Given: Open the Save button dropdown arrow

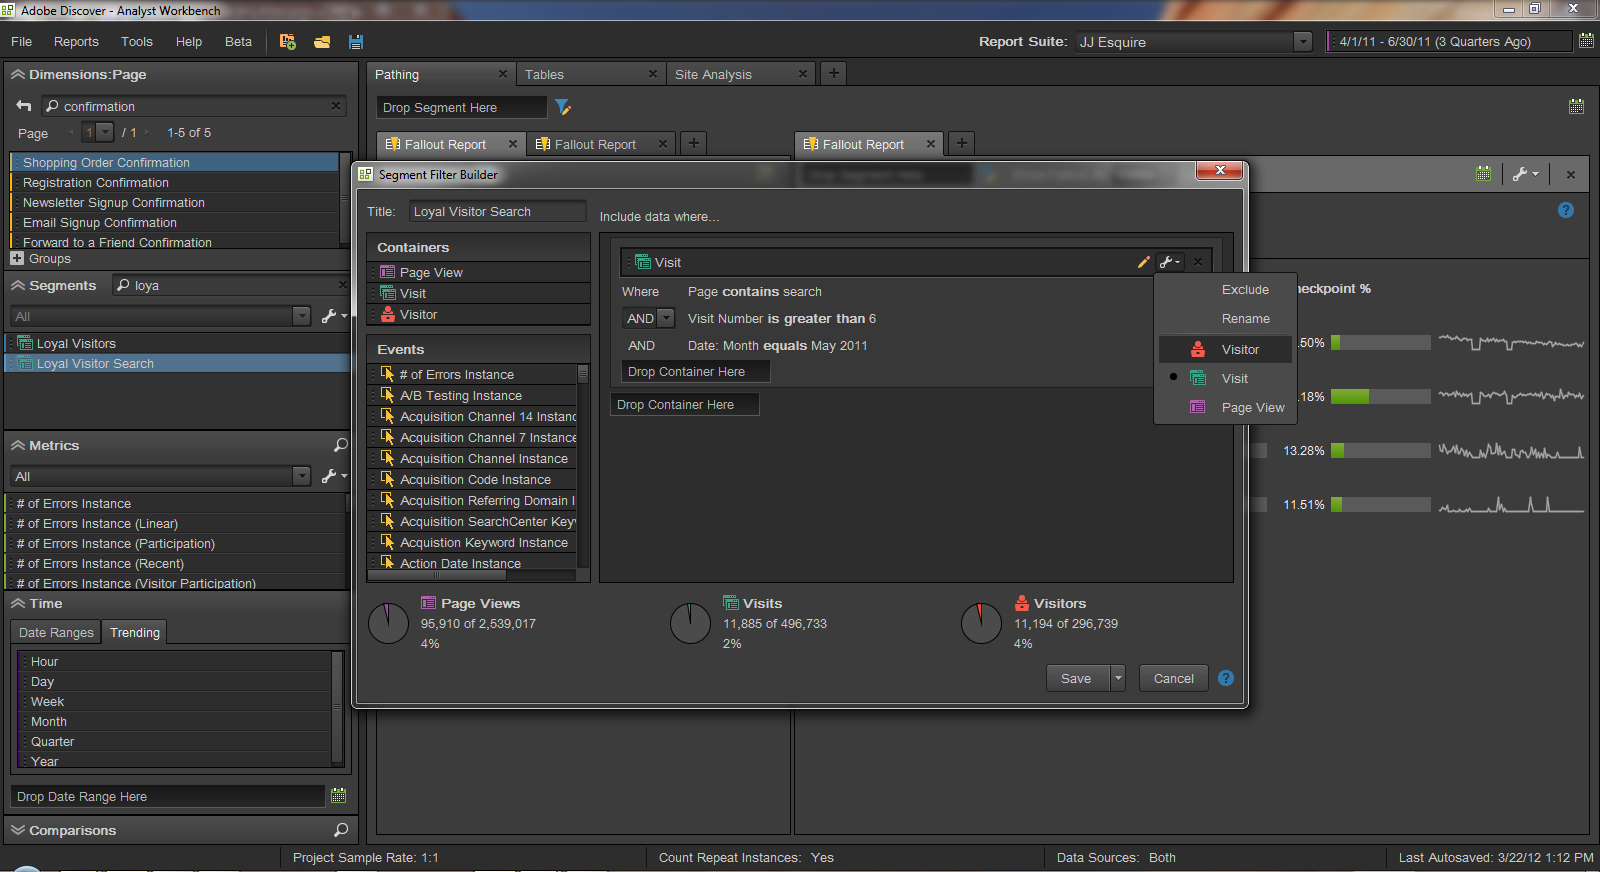Looking at the screenshot, I should (1118, 678).
